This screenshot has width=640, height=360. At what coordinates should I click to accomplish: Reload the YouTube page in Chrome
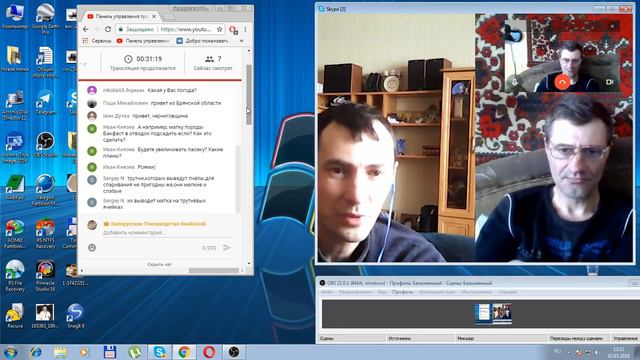coord(108,29)
